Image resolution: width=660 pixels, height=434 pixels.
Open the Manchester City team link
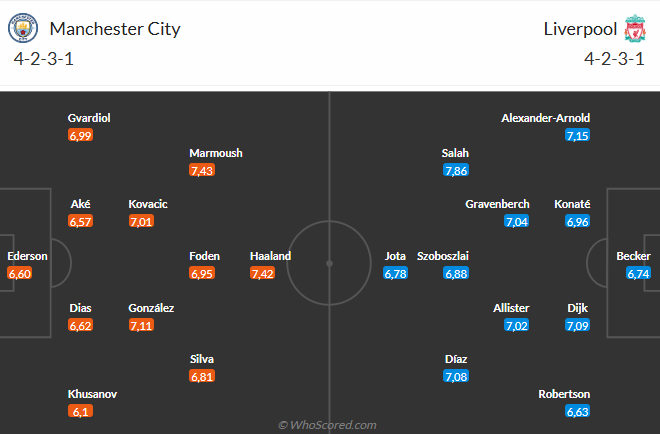[115, 29]
